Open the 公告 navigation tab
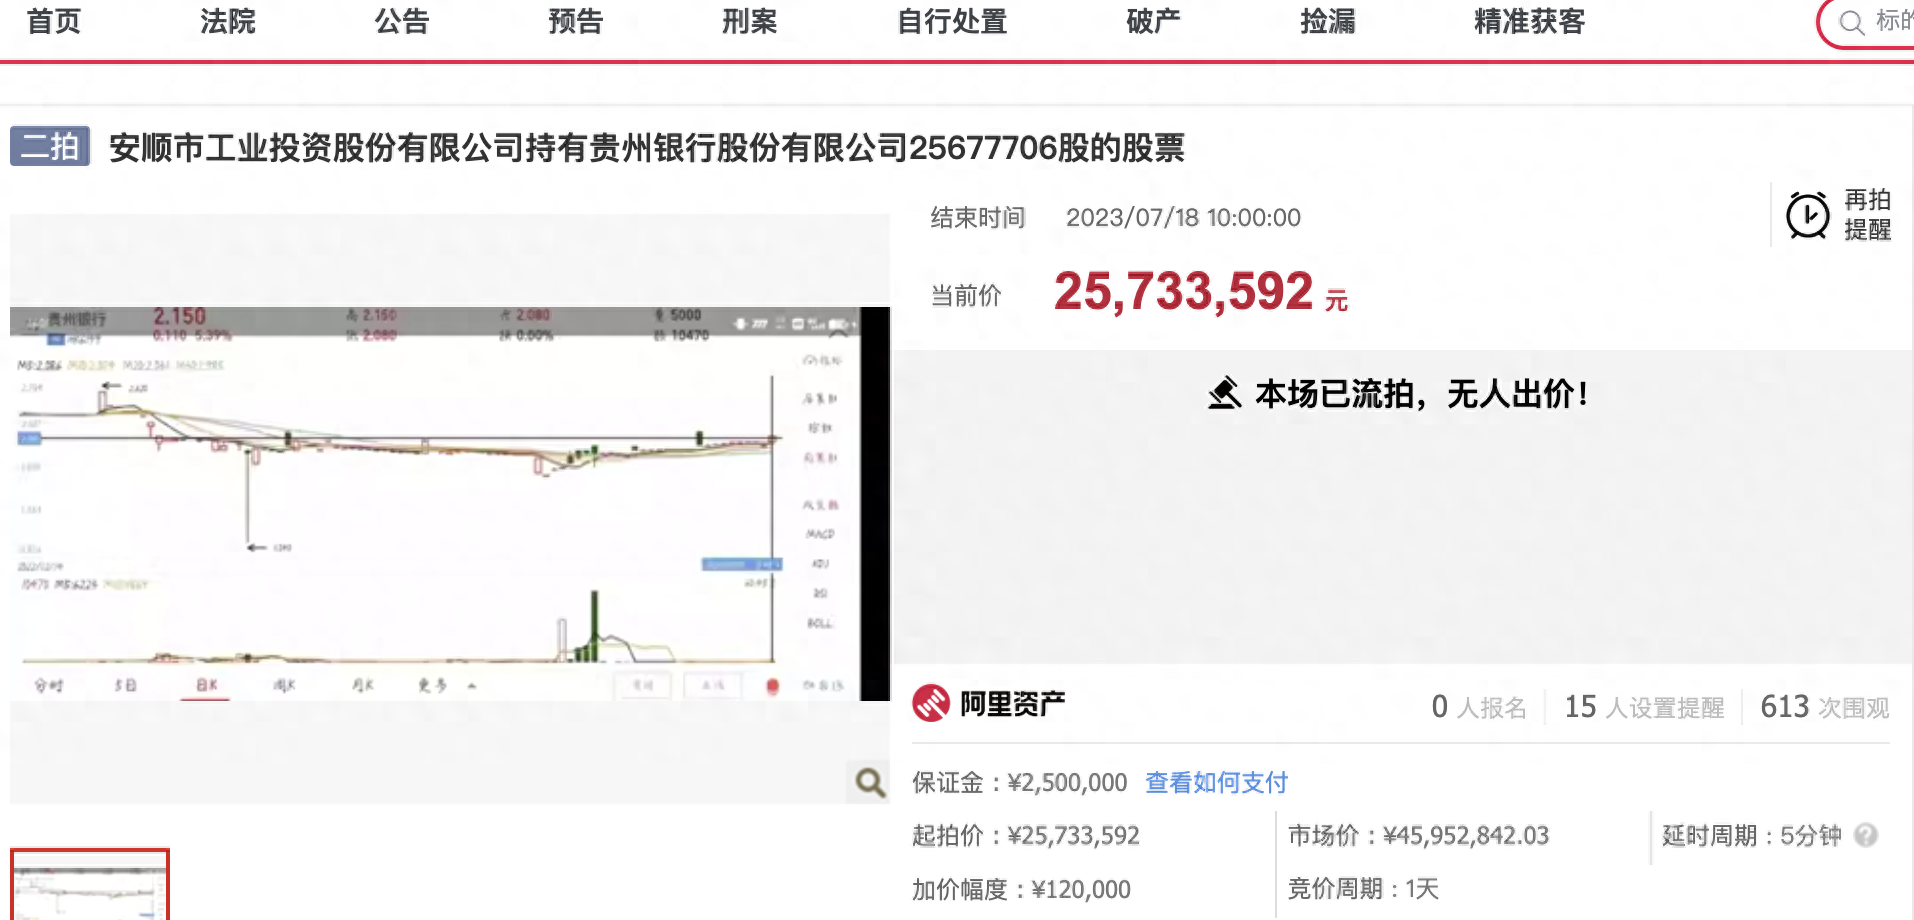 (x=401, y=21)
